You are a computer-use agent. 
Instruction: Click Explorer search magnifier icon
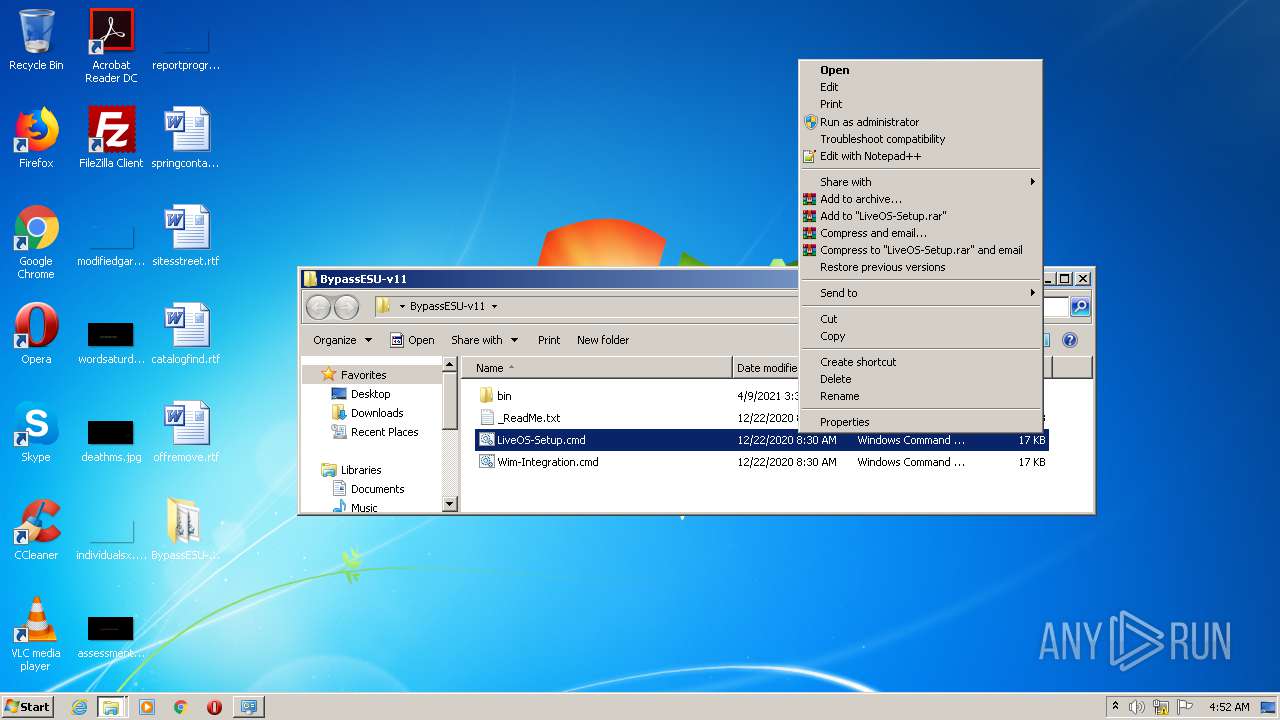(1080, 307)
